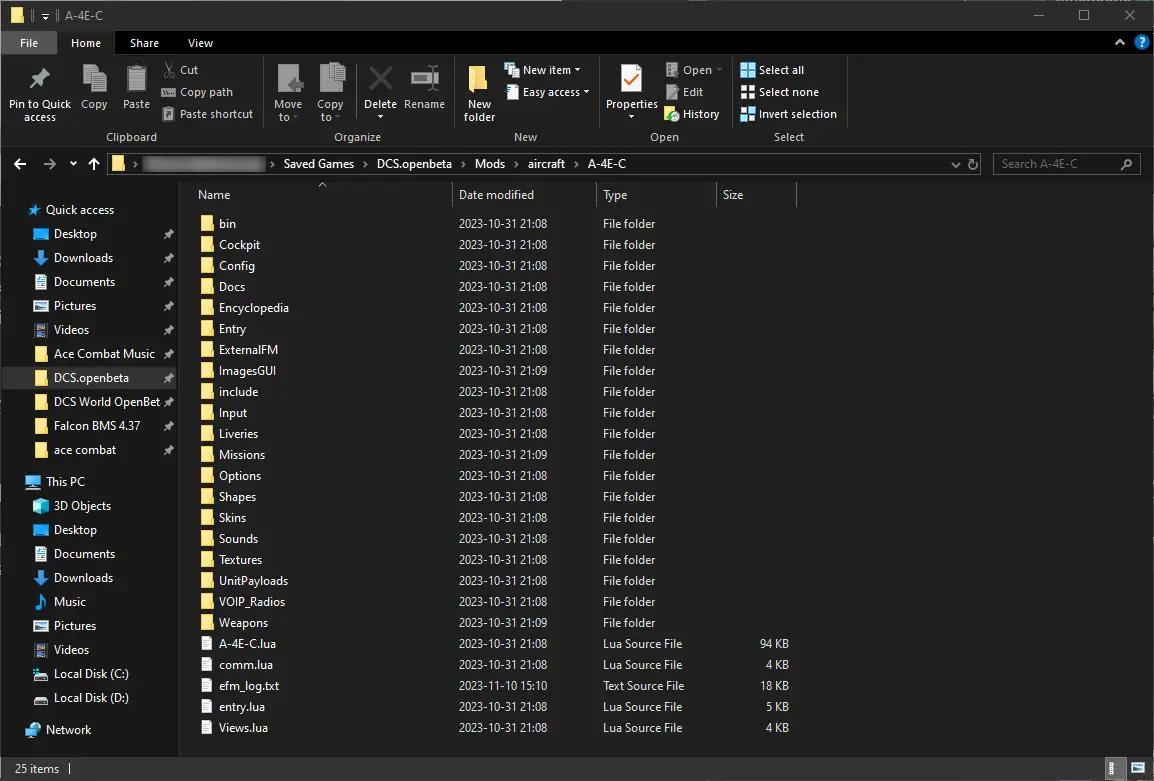The image size is (1154, 781).
Task: Click Select all in ribbon
Action: pos(772,70)
